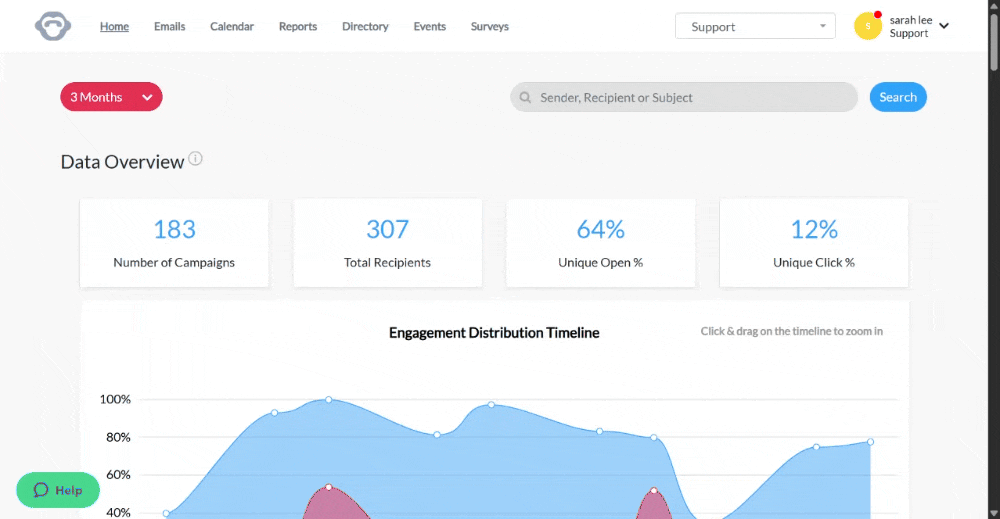The width and height of the screenshot is (1000, 519).
Task: Click the Data Overview heading
Action: pyautogui.click(x=122, y=162)
